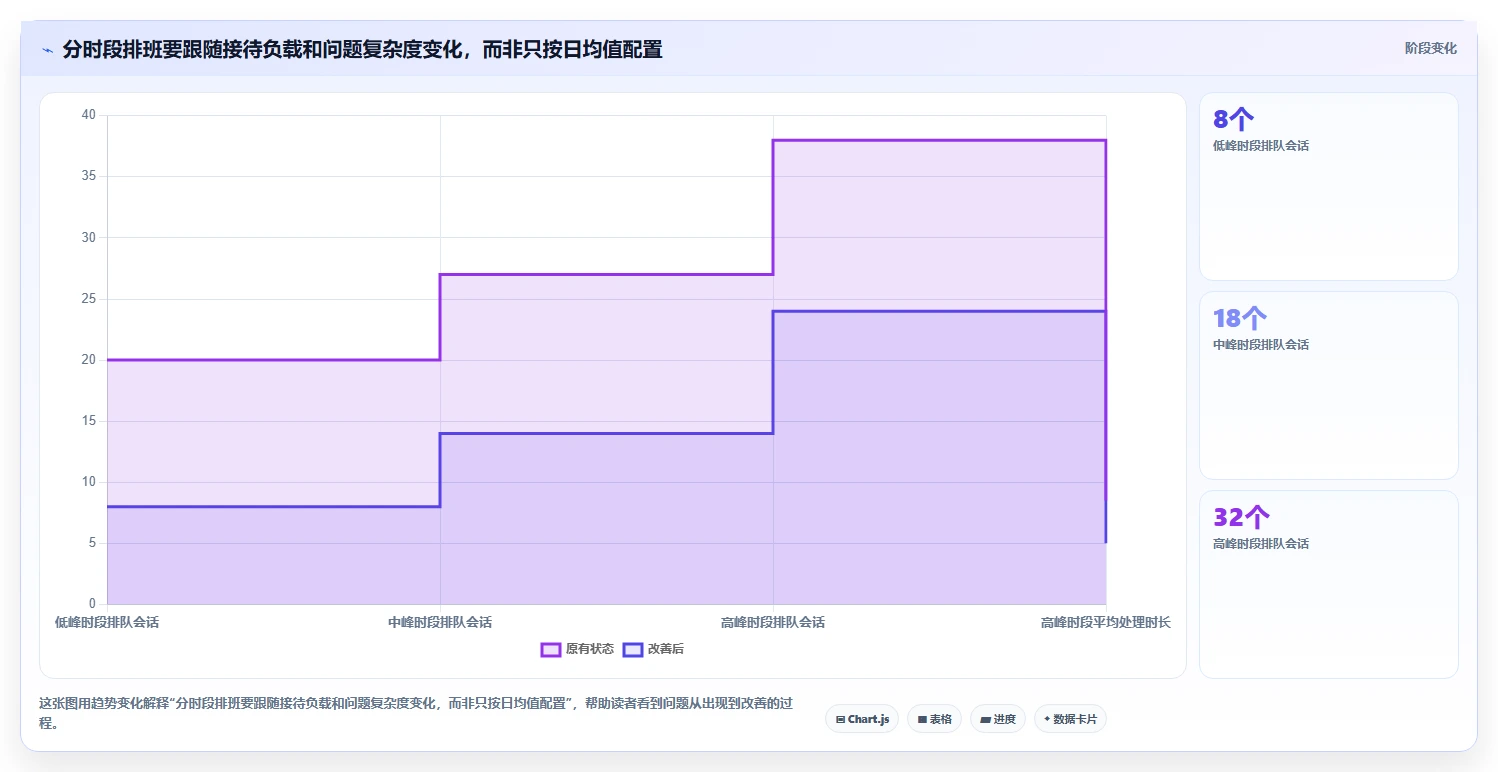The width and height of the screenshot is (1498, 772).
Task: Click the 低峰时段排队会话 x-axis label
Action: 107,622
